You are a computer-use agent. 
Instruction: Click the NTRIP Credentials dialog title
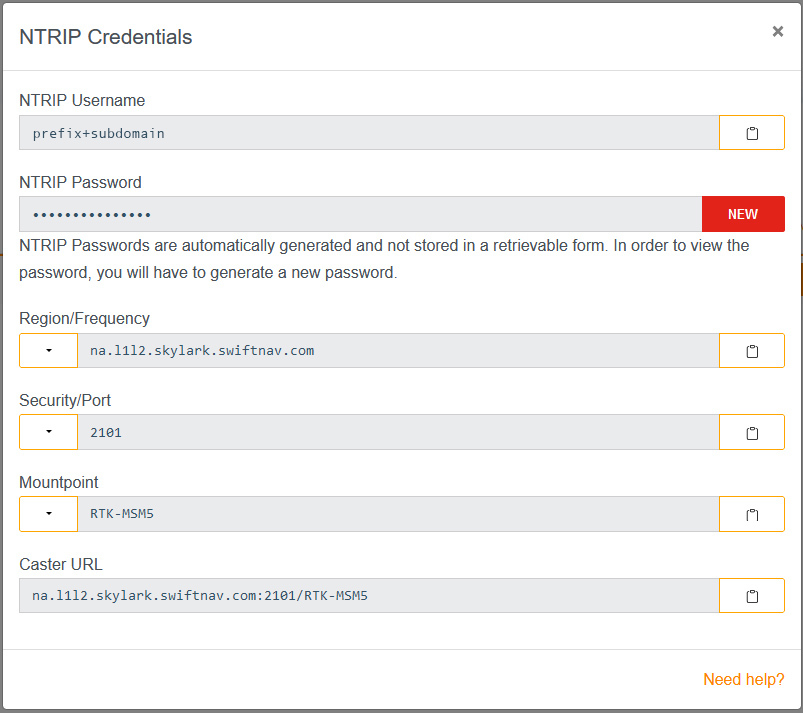[x=106, y=37]
